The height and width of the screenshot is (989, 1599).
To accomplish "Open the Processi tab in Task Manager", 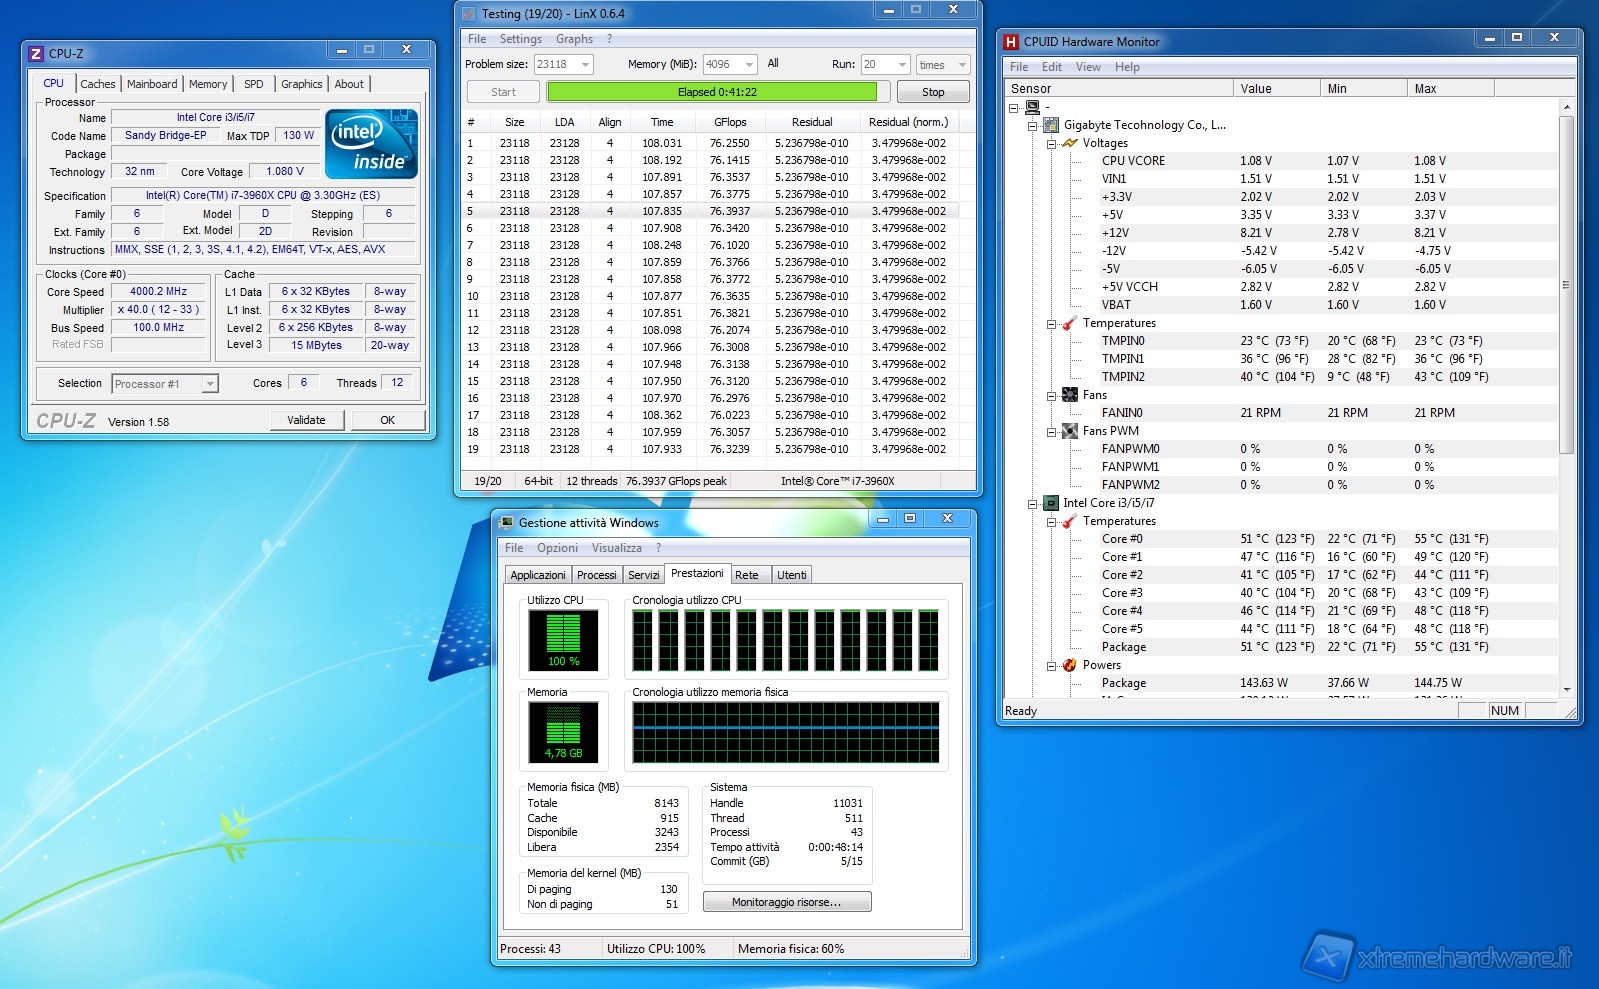I will [596, 575].
